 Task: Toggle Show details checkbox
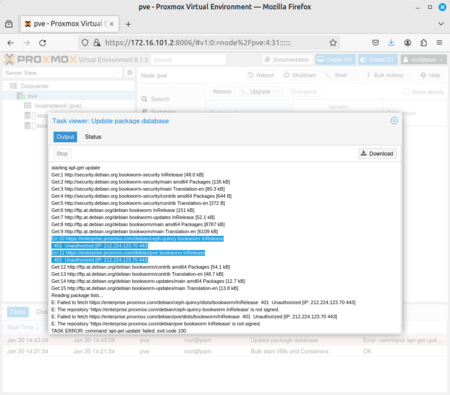[406, 92]
